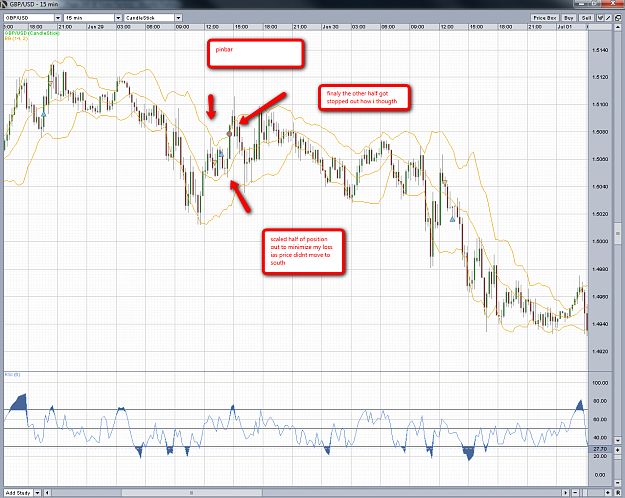Click the RSI panel scale handle beside 27.70
Screen dimensions: 625x498
point(618,450)
